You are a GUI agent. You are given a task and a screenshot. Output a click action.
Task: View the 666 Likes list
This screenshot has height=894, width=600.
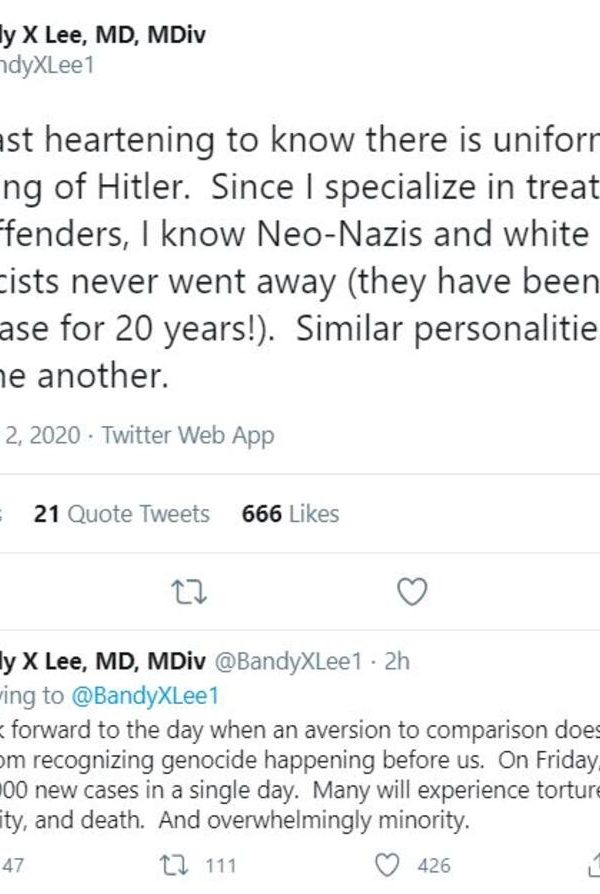(x=290, y=514)
